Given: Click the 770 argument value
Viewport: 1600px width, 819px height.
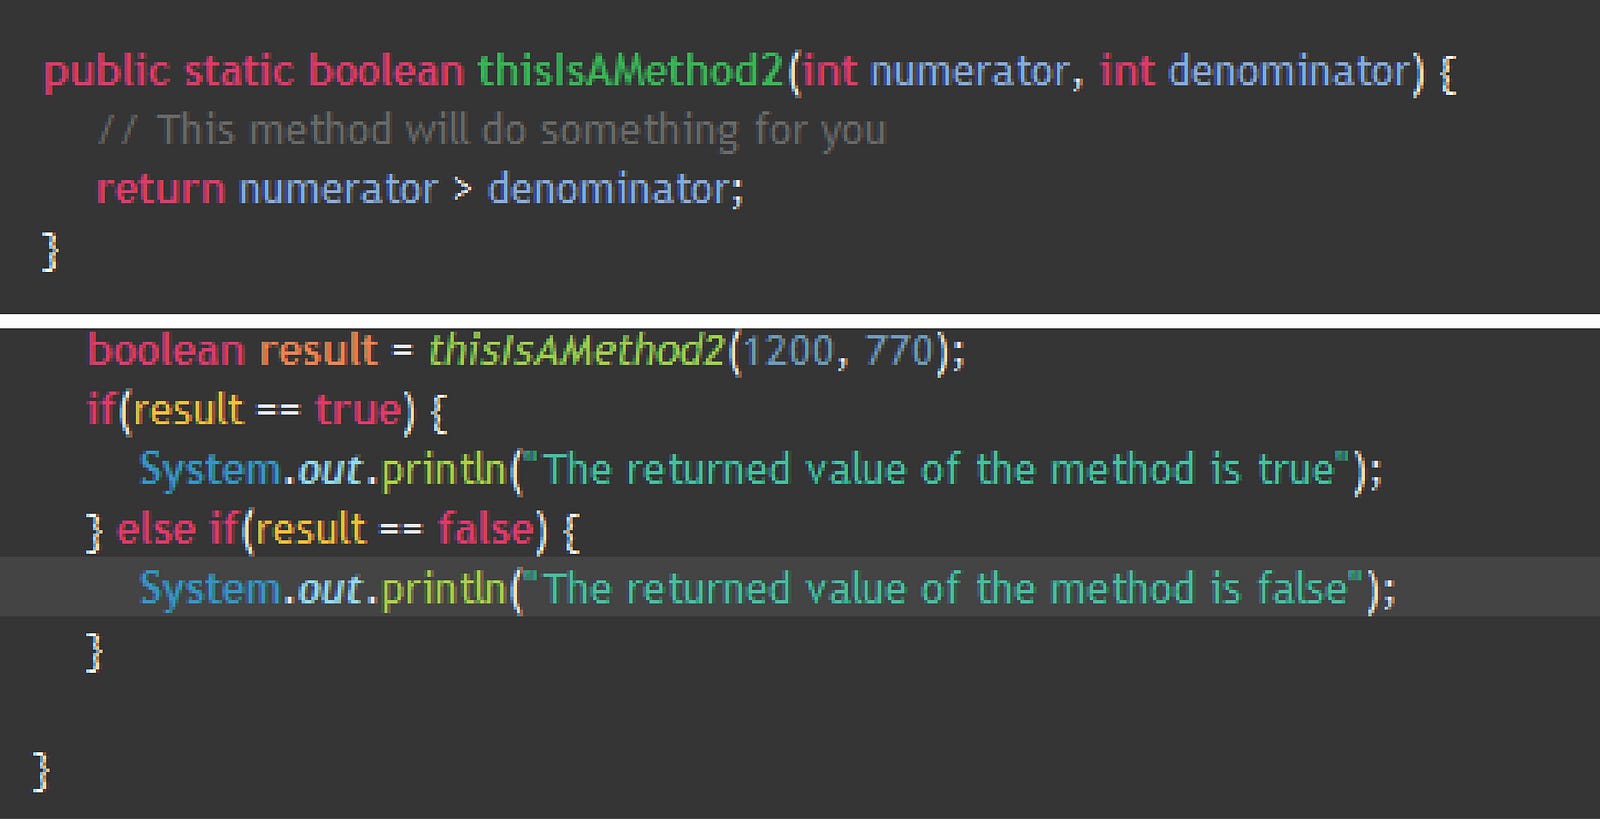Looking at the screenshot, I should pos(898,351).
